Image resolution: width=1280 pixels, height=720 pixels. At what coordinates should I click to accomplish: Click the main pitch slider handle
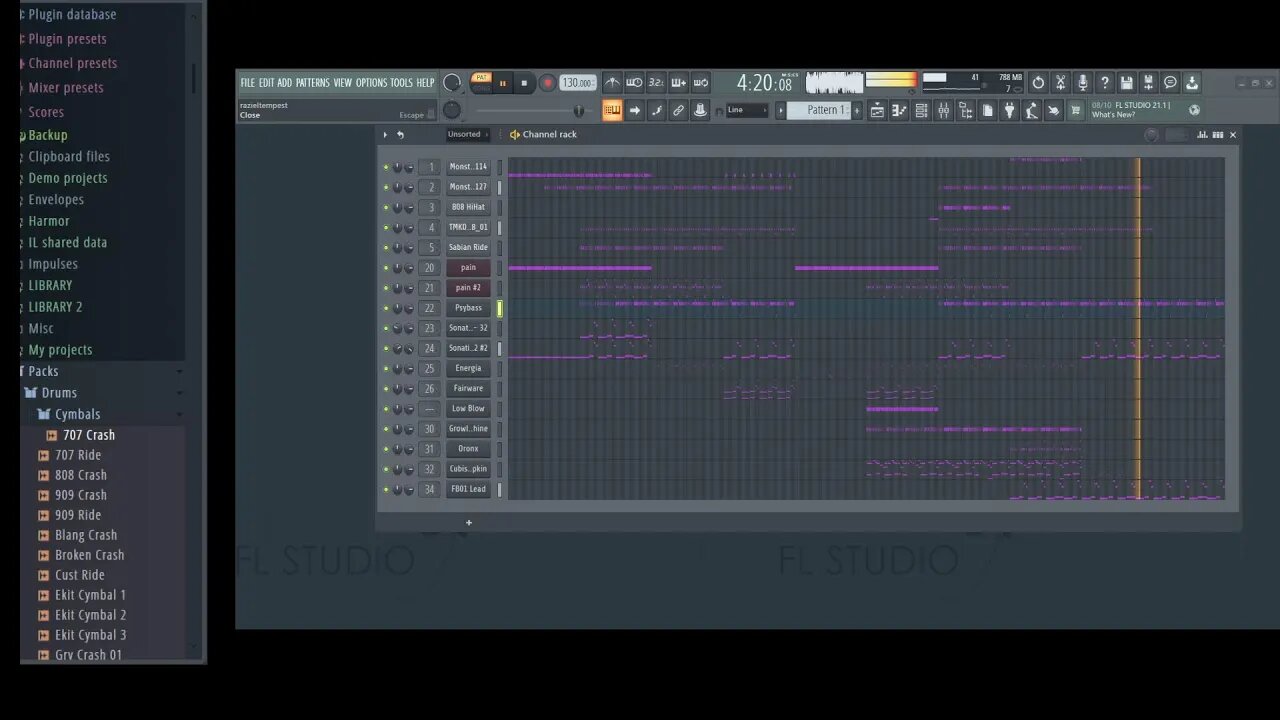[x=578, y=110]
